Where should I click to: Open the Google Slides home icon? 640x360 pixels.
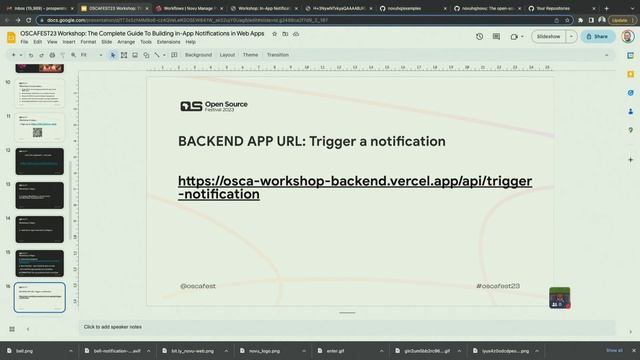[11, 37]
